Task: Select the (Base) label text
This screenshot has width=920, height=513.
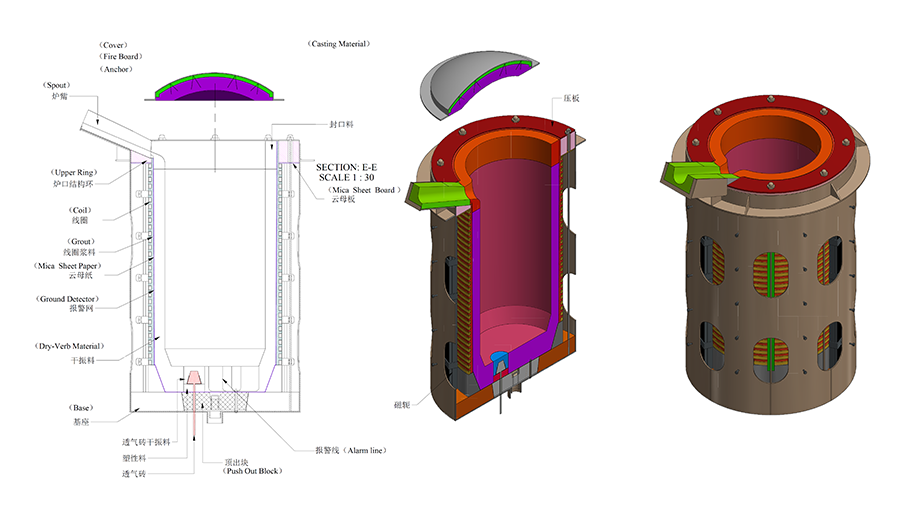Action: tap(82, 408)
